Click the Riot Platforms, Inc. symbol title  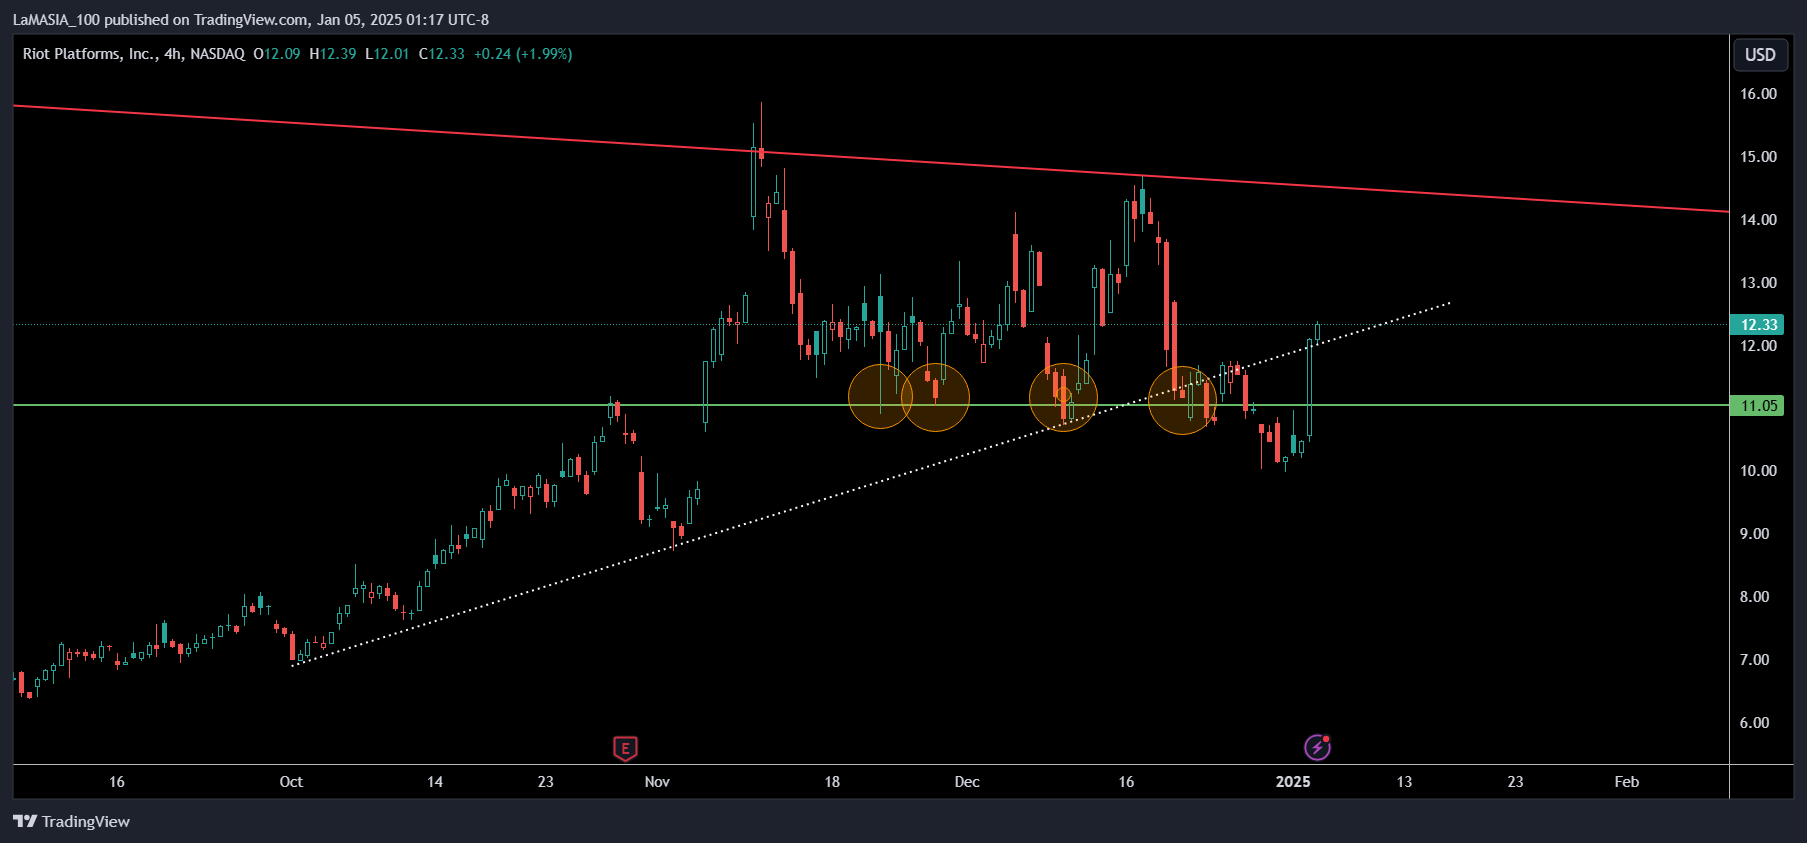point(90,54)
